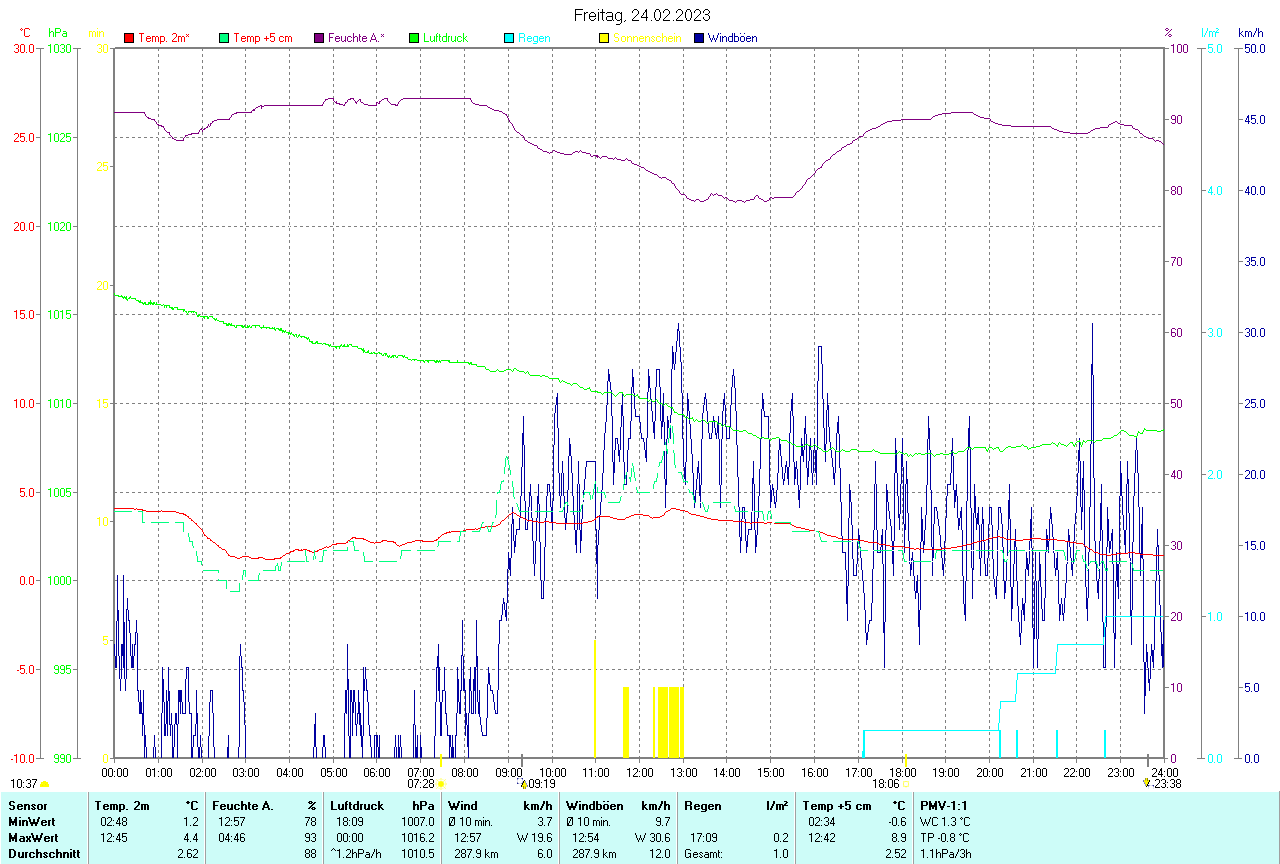Image resolution: width=1280 pixels, height=864 pixels.
Task: Click the wind chill value 'WC 1.3 °C'
Action: [x=945, y=821]
